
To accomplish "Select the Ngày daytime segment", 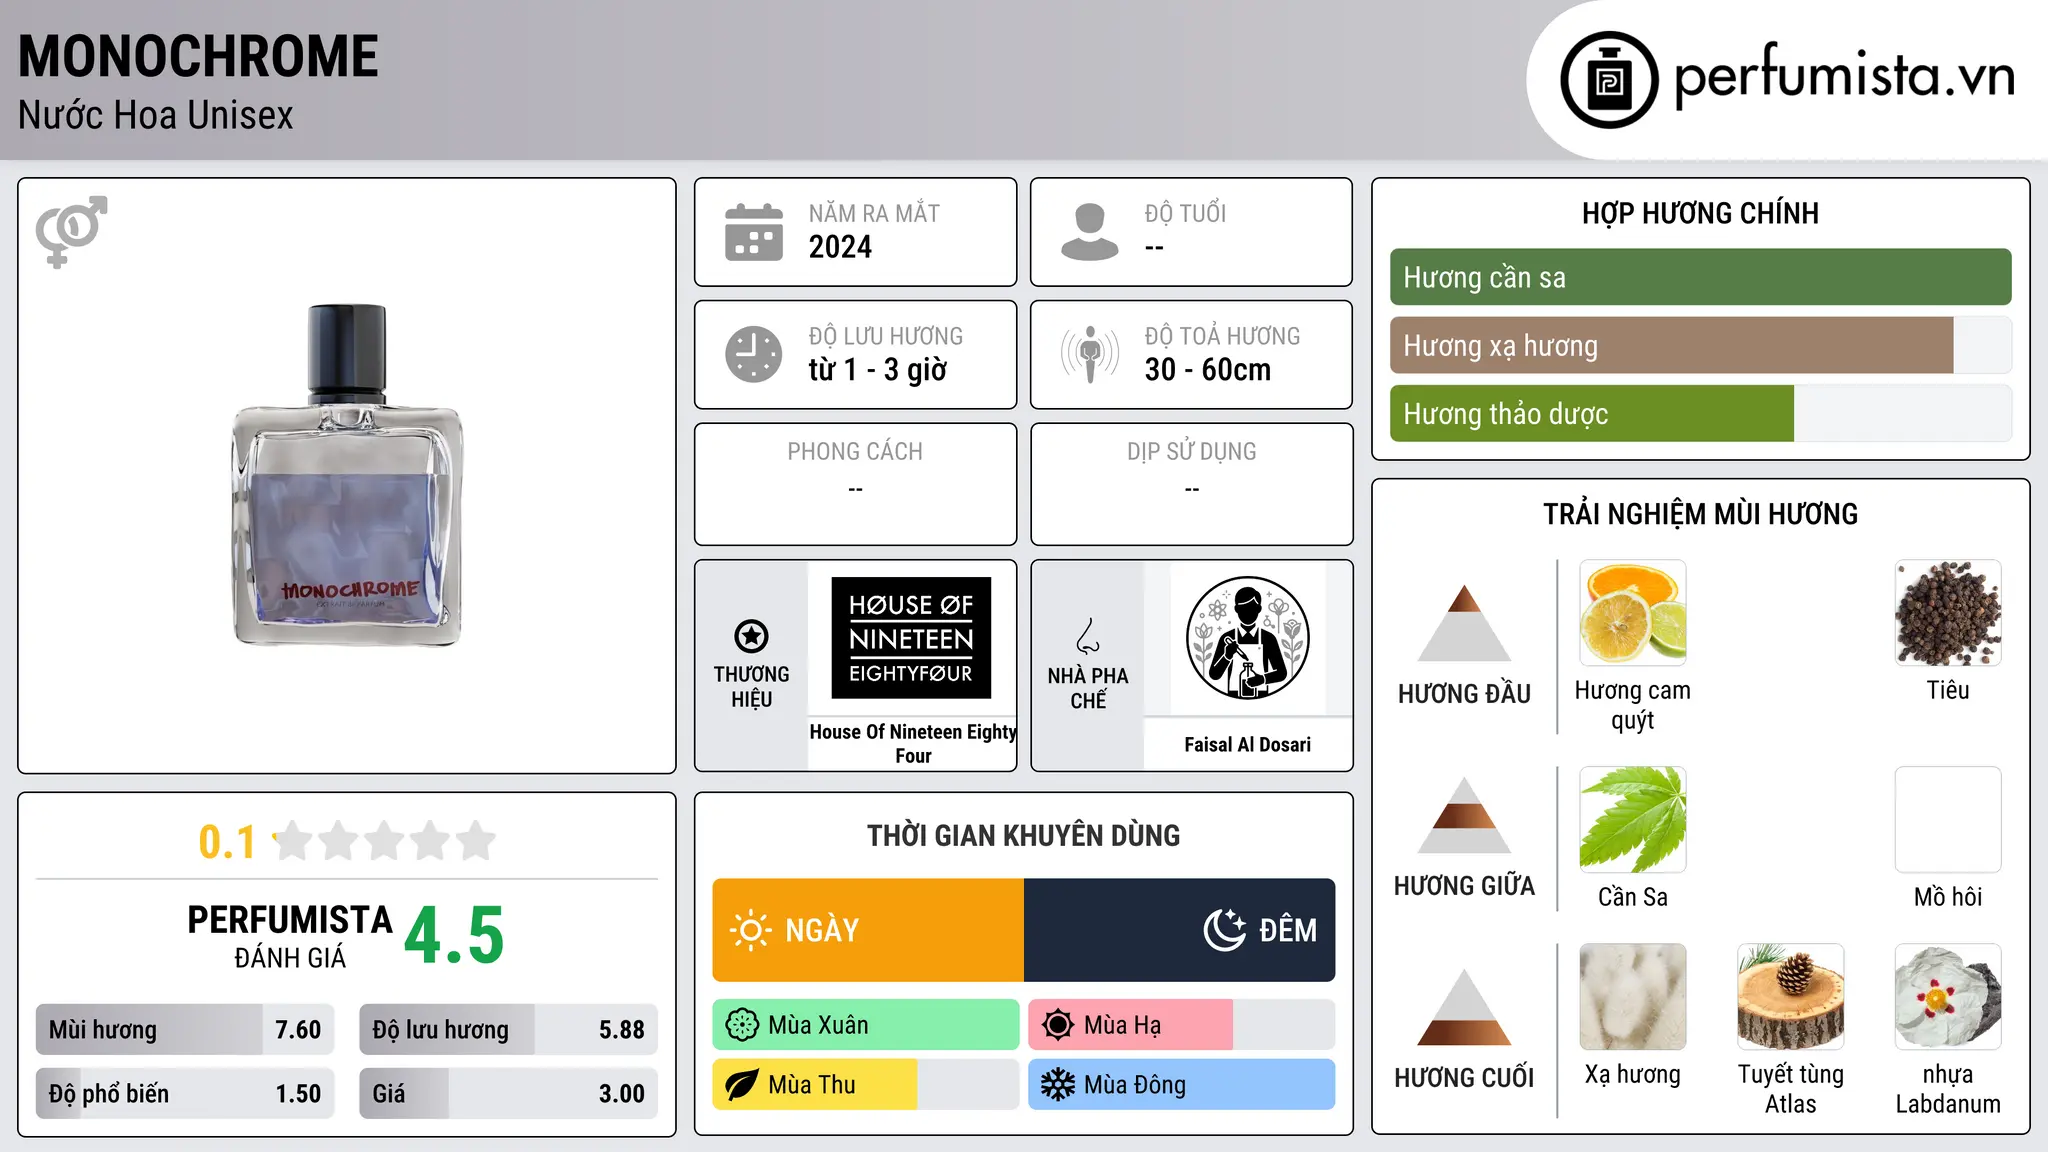I will pyautogui.click(x=868, y=930).
